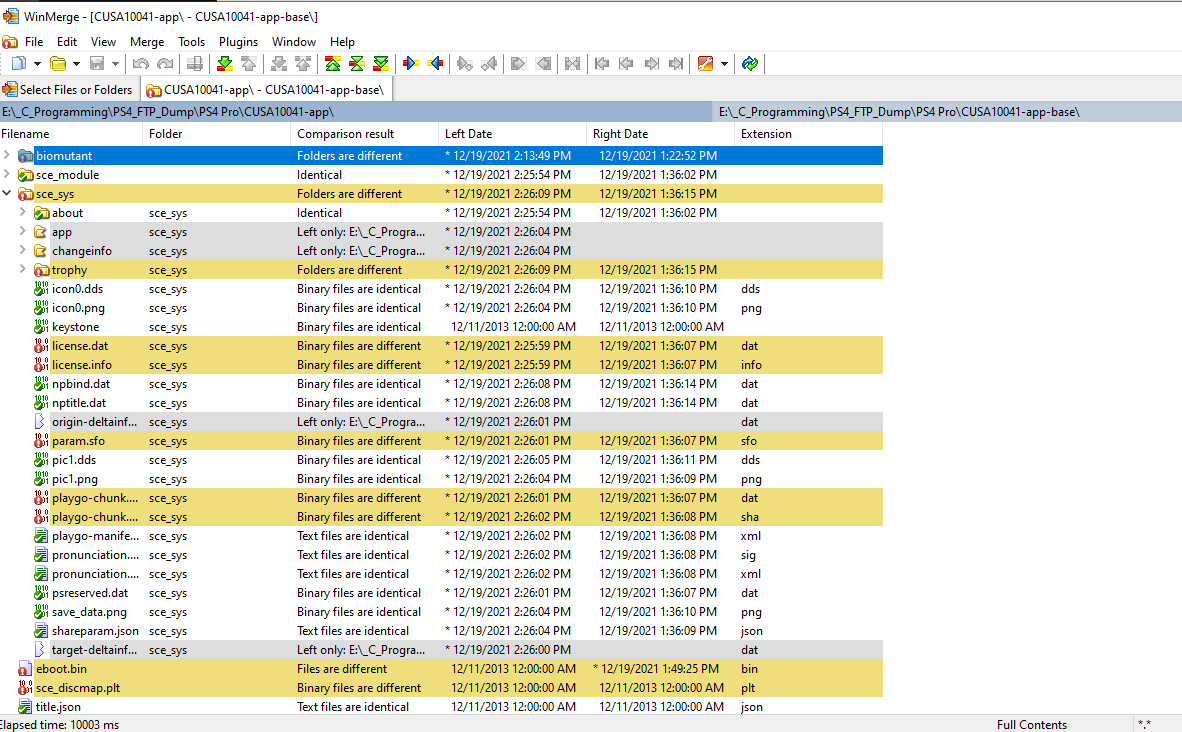Click the Previous Conflict toolbar icon
The height and width of the screenshot is (732, 1182).
303,64
